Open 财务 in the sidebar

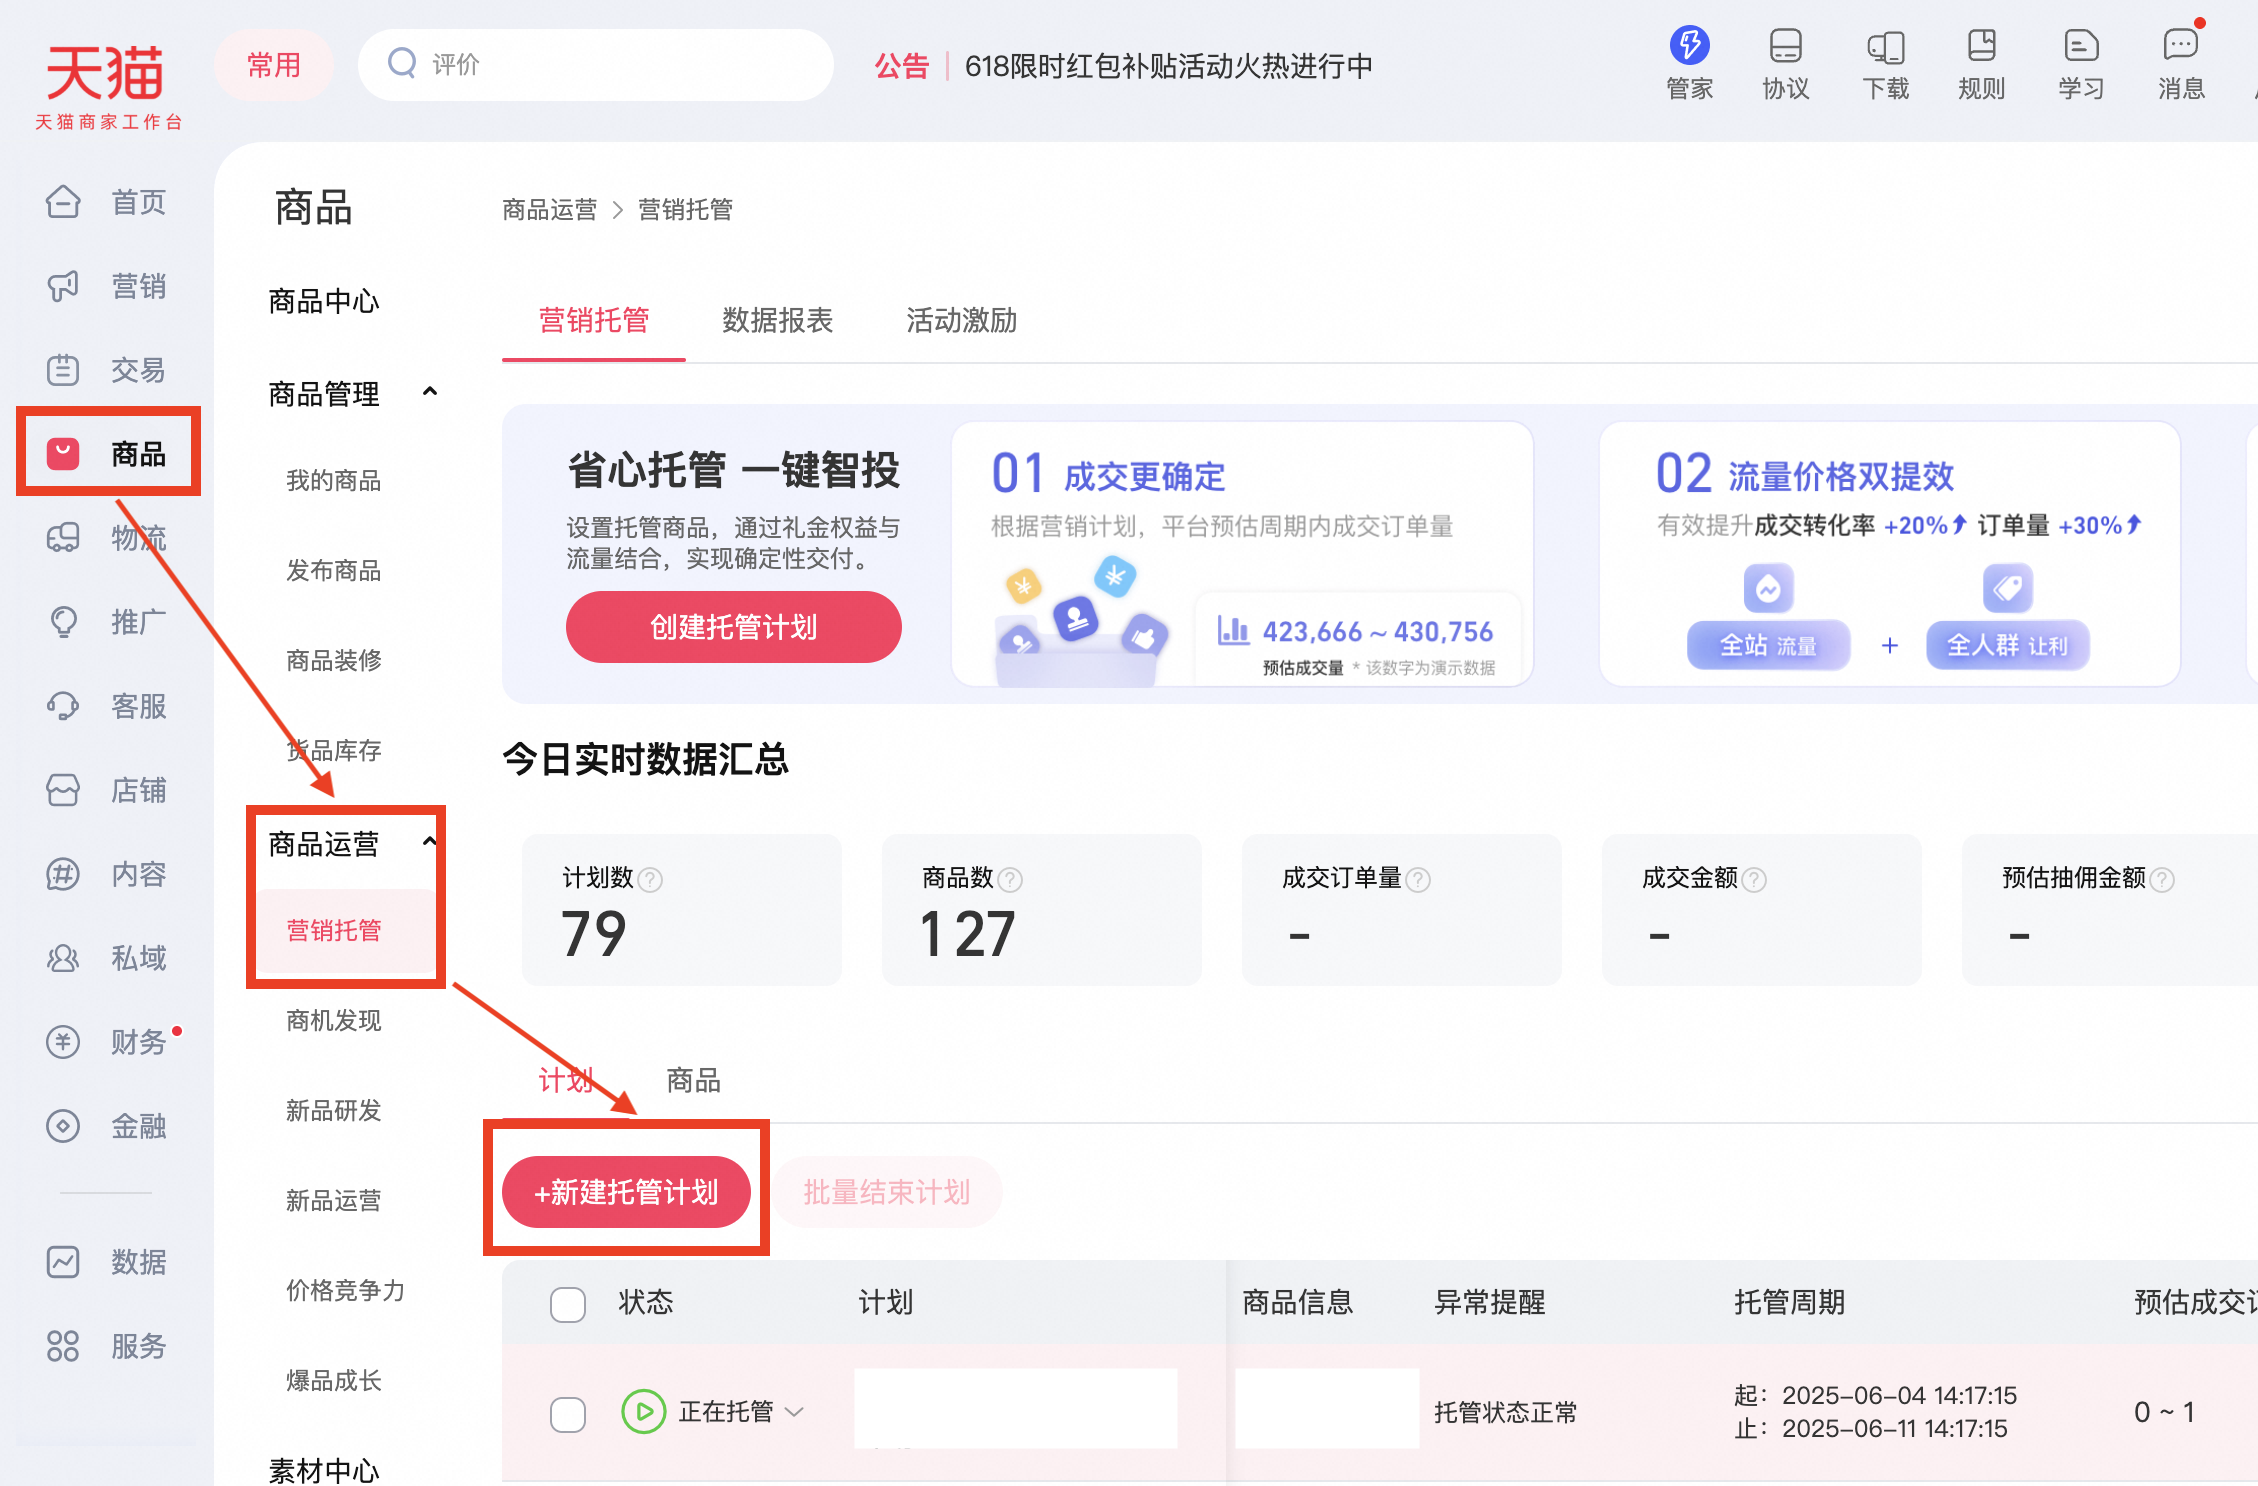107,1042
